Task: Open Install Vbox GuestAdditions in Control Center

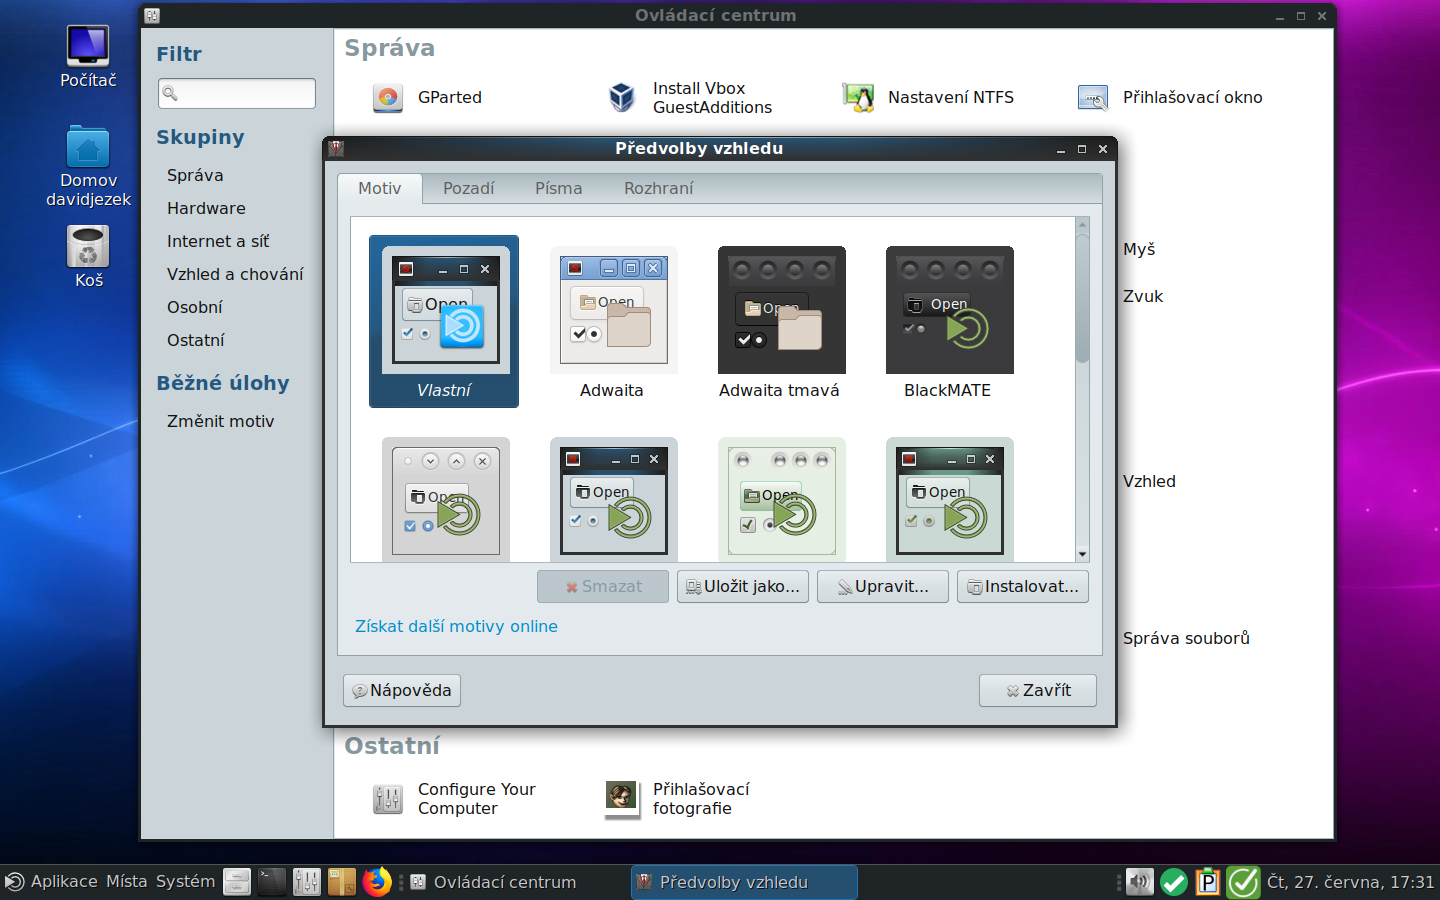Action: [690, 97]
